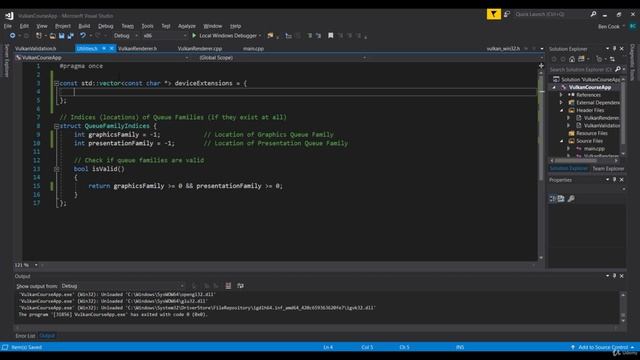This screenshot has height=360, width=640.
Task: Click the Save icon in the toolbar
Action: click(x=61, y=36)
